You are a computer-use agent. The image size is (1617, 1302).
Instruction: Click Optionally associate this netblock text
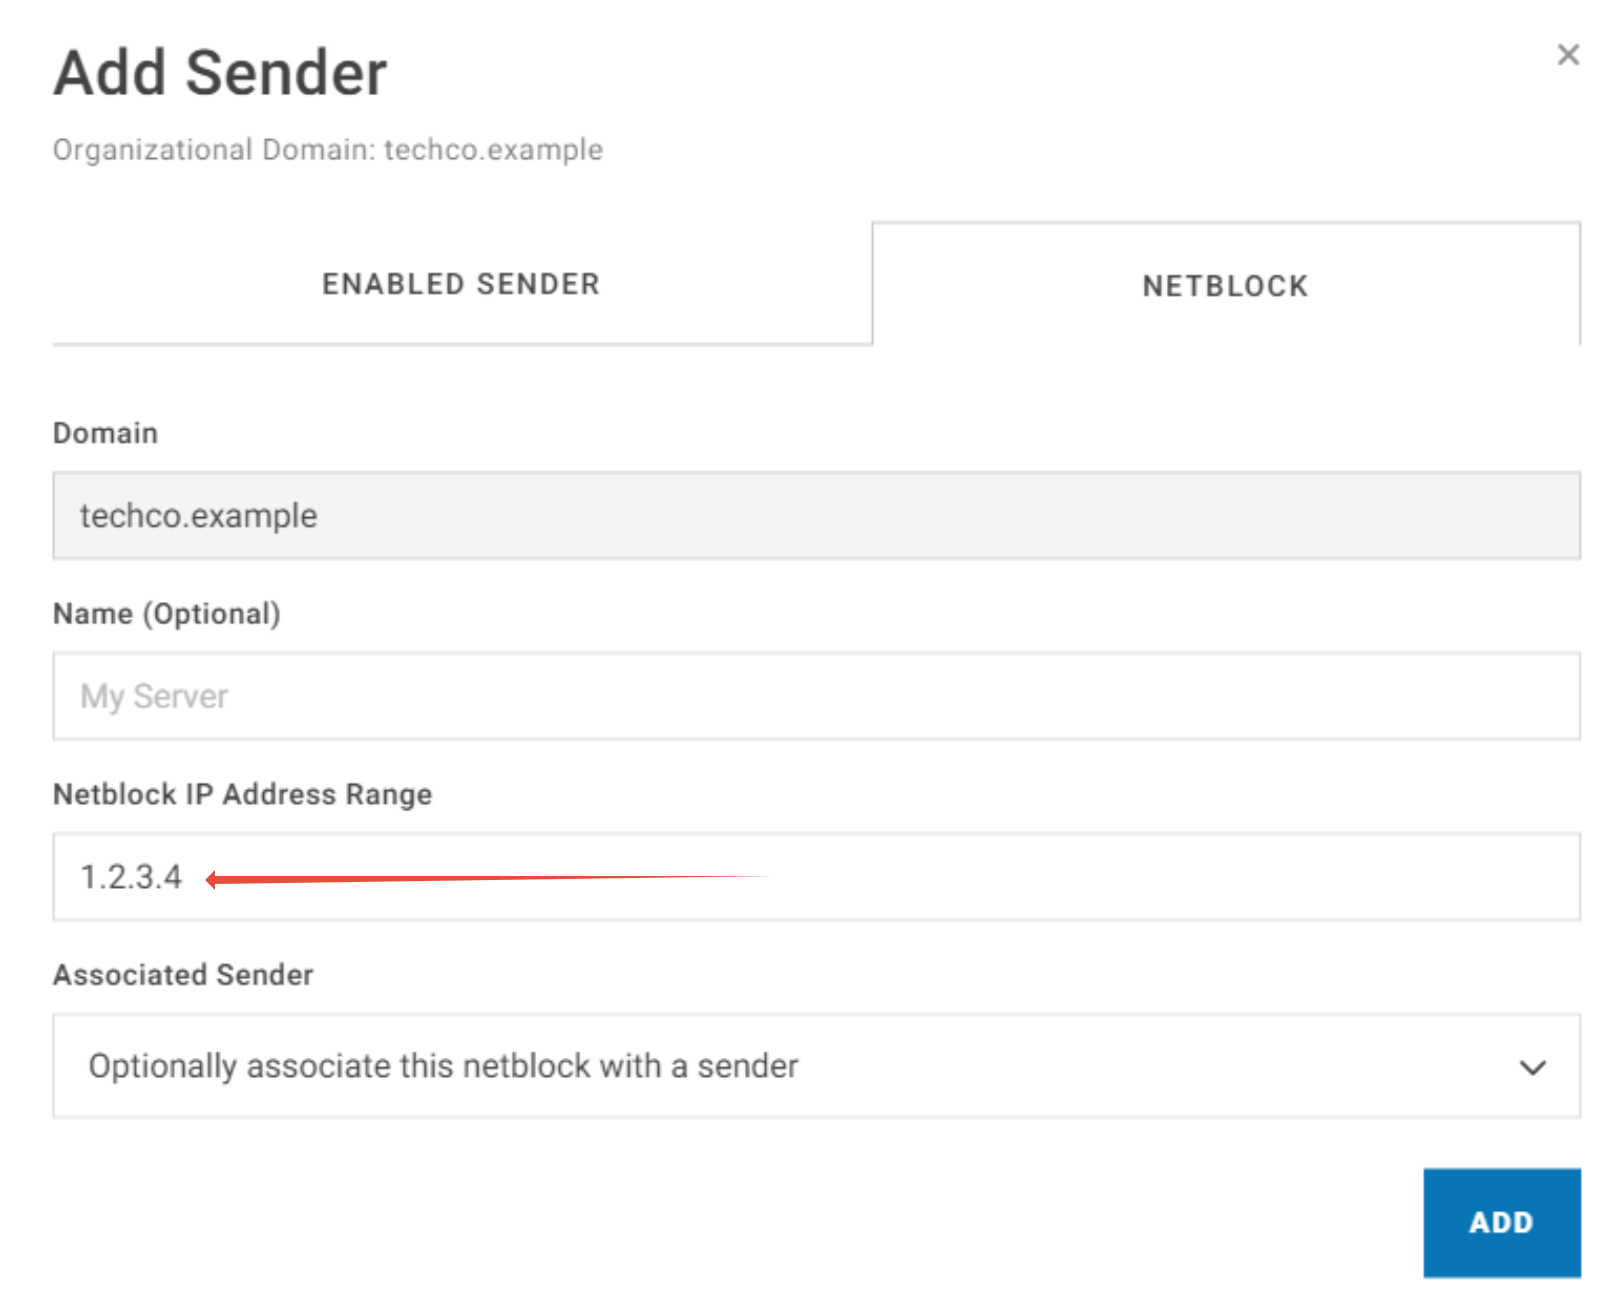443,1065
